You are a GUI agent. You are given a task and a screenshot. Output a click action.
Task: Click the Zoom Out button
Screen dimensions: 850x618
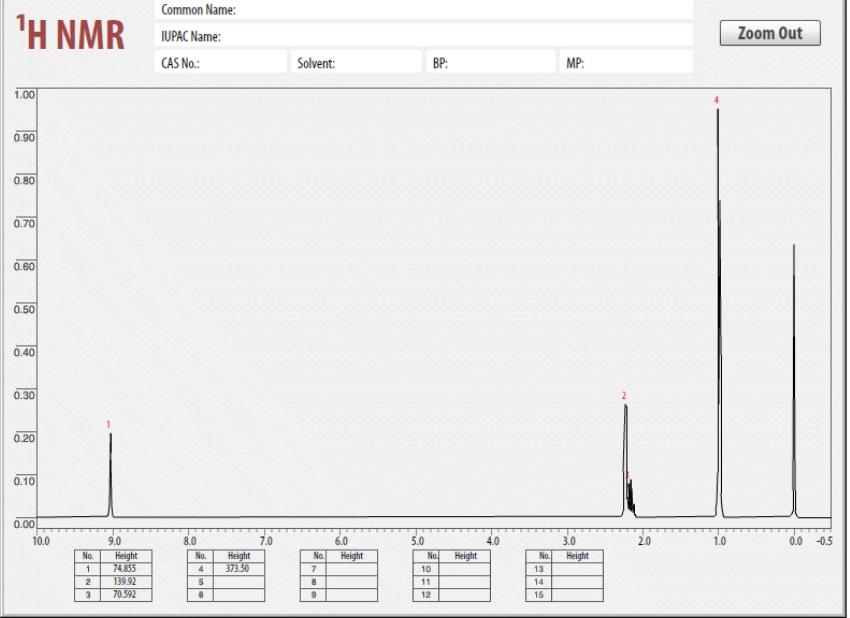click(769, 32)
